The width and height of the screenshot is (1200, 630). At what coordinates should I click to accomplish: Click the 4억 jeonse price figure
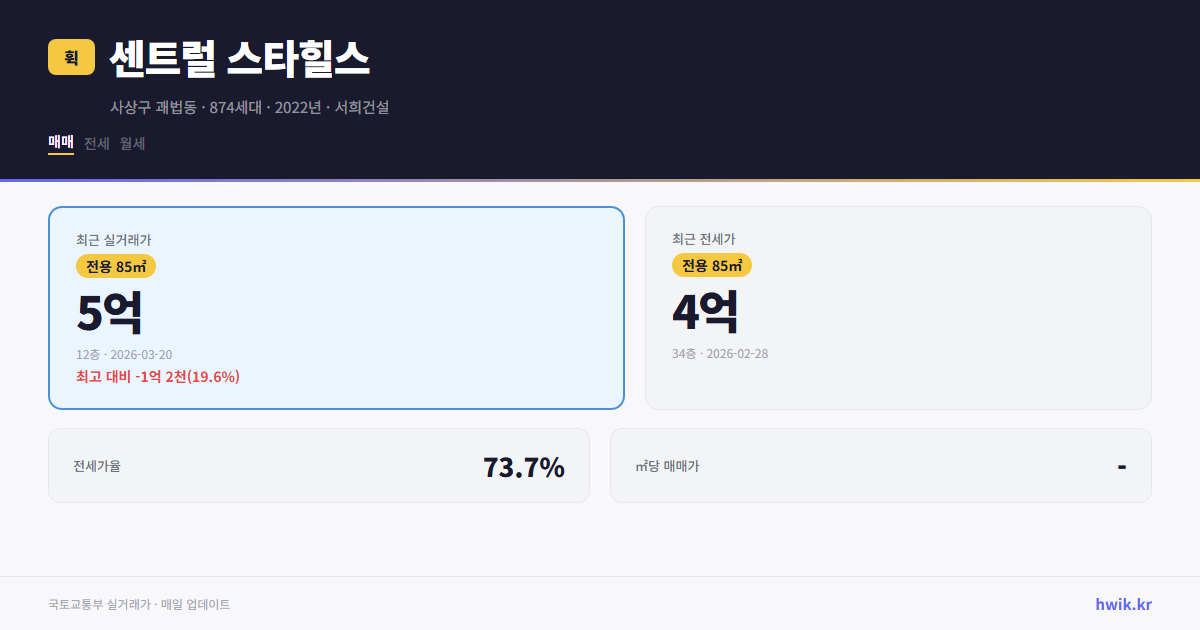point(707,311)
